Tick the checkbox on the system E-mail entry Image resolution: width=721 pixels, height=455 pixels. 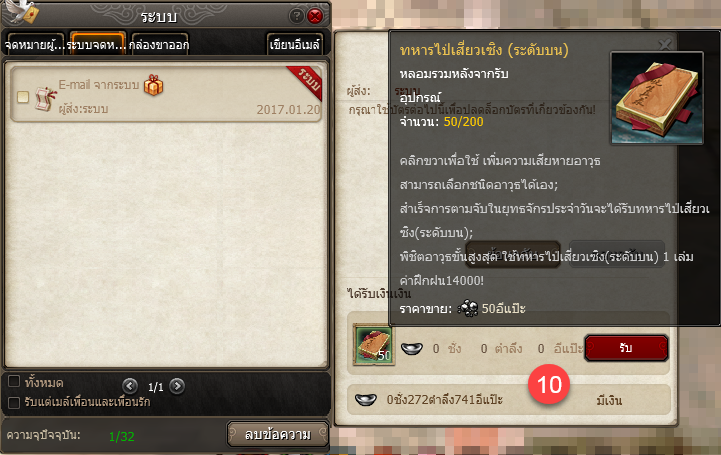(x=23, y=97)
